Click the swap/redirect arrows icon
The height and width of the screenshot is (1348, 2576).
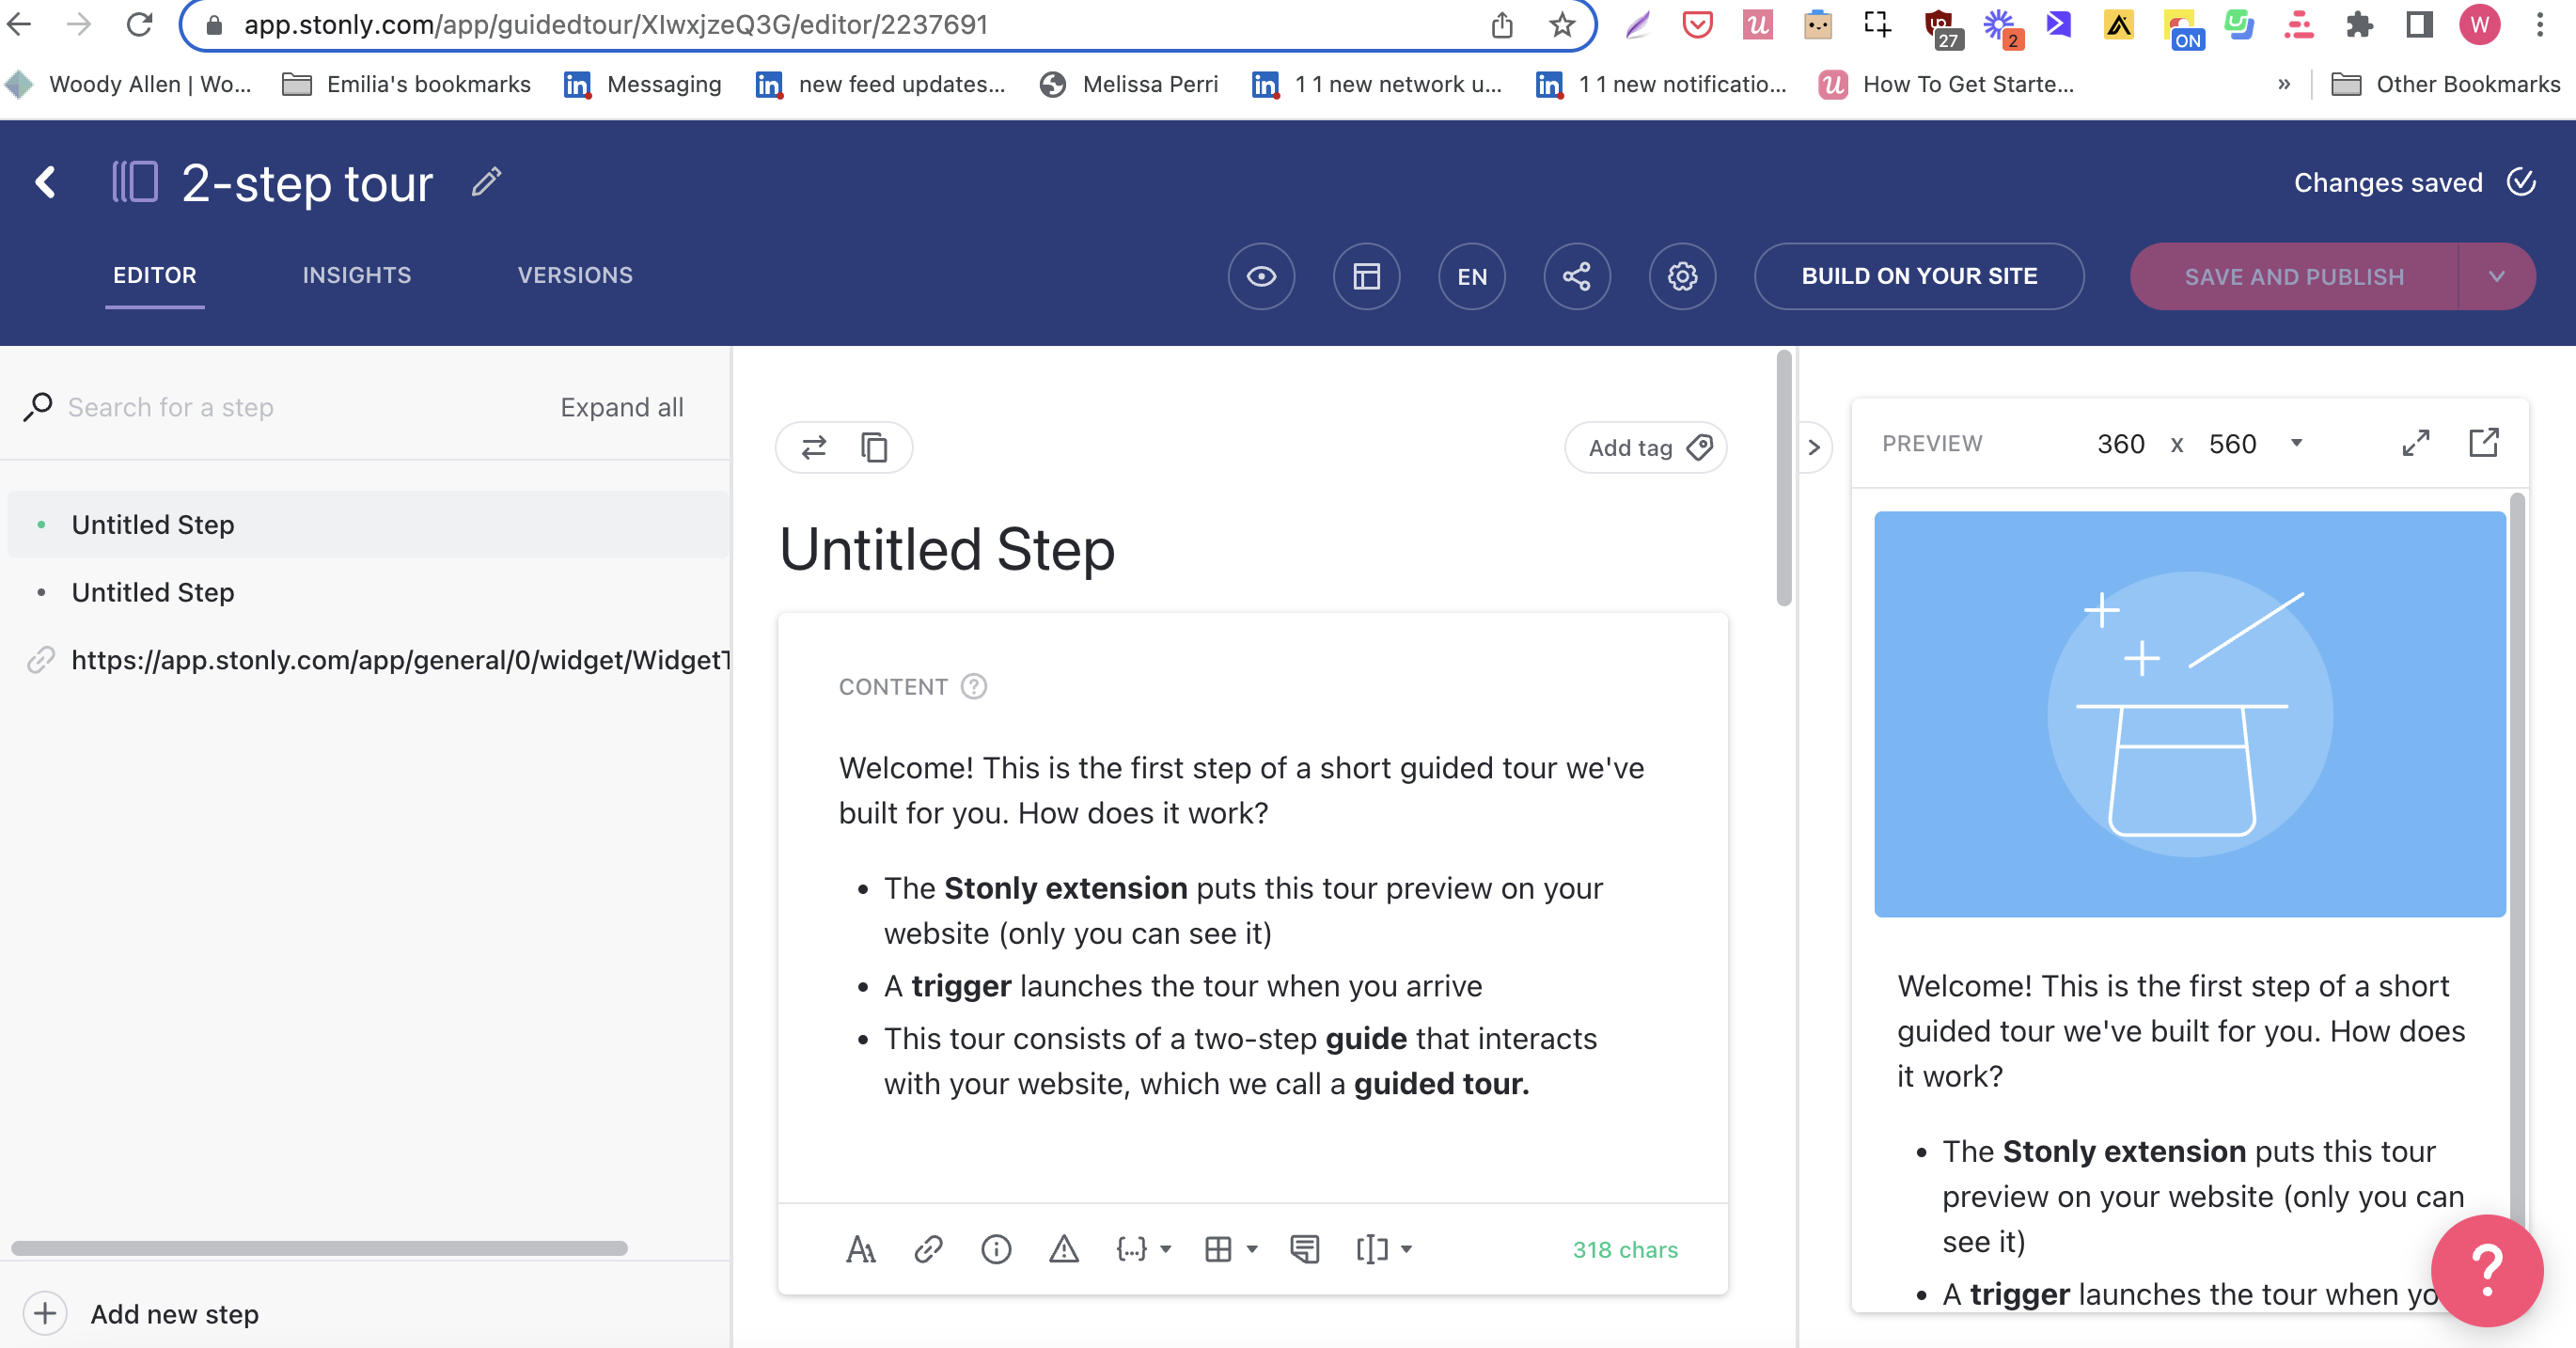click(814, 447)
